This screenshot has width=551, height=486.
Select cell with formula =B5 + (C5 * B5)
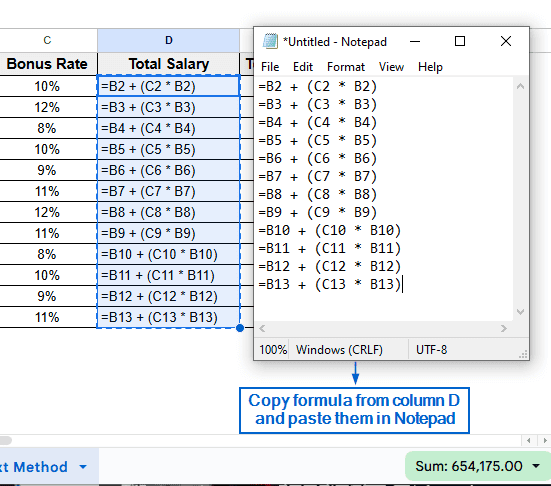tap(169, 149)
